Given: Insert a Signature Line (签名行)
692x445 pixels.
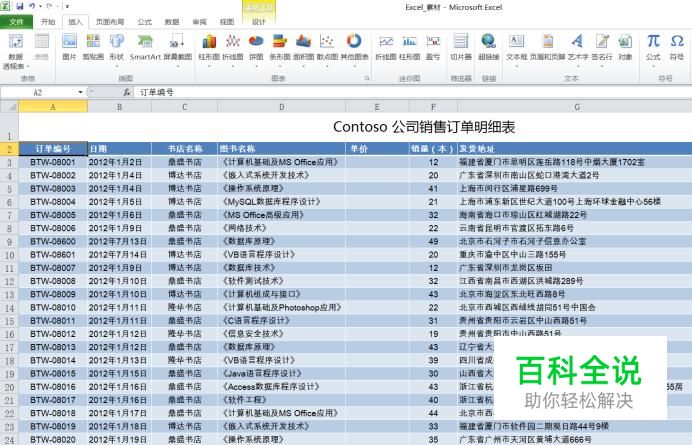Looking at the screenshot, I should pyautogui.click(x=602, y=49).
